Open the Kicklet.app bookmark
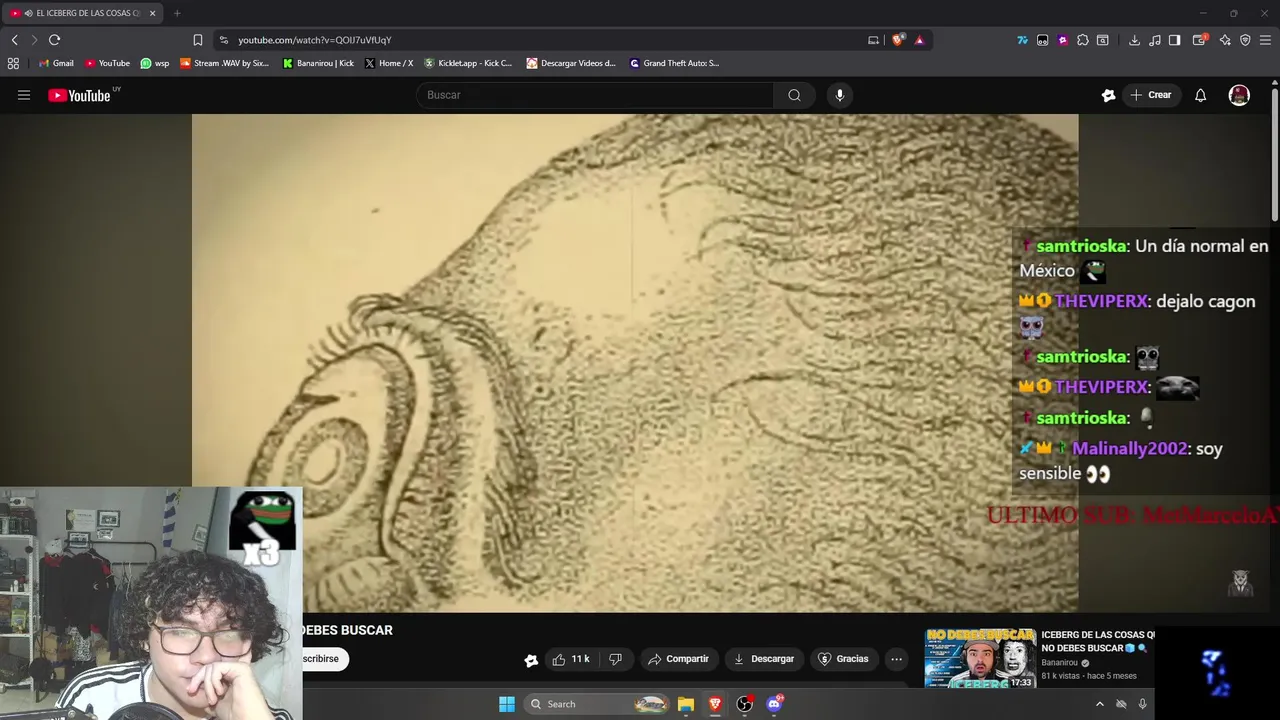 pyautogui.click(x=468, y=63)
